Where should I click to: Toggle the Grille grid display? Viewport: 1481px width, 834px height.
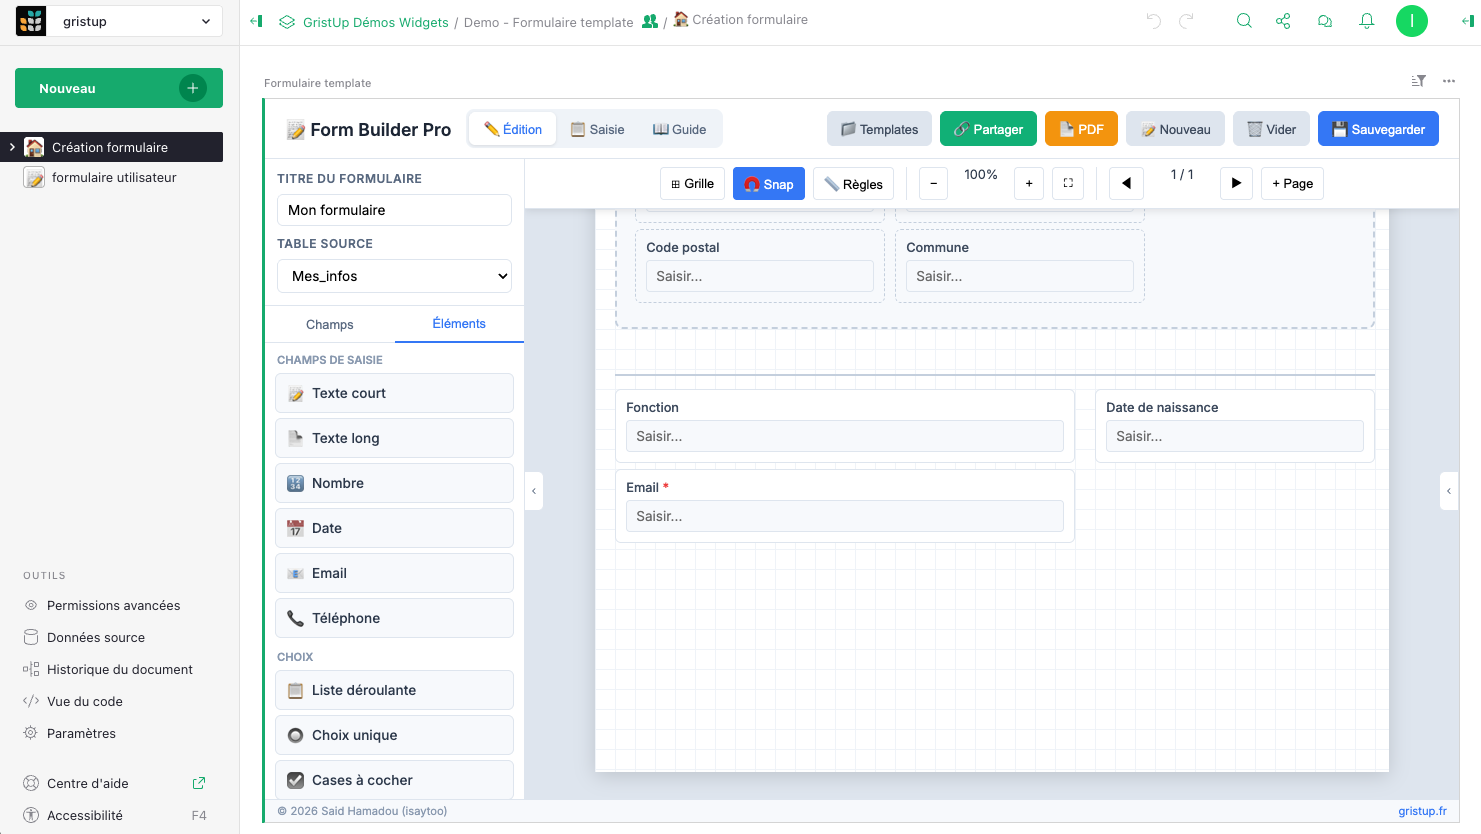[692, 183]
